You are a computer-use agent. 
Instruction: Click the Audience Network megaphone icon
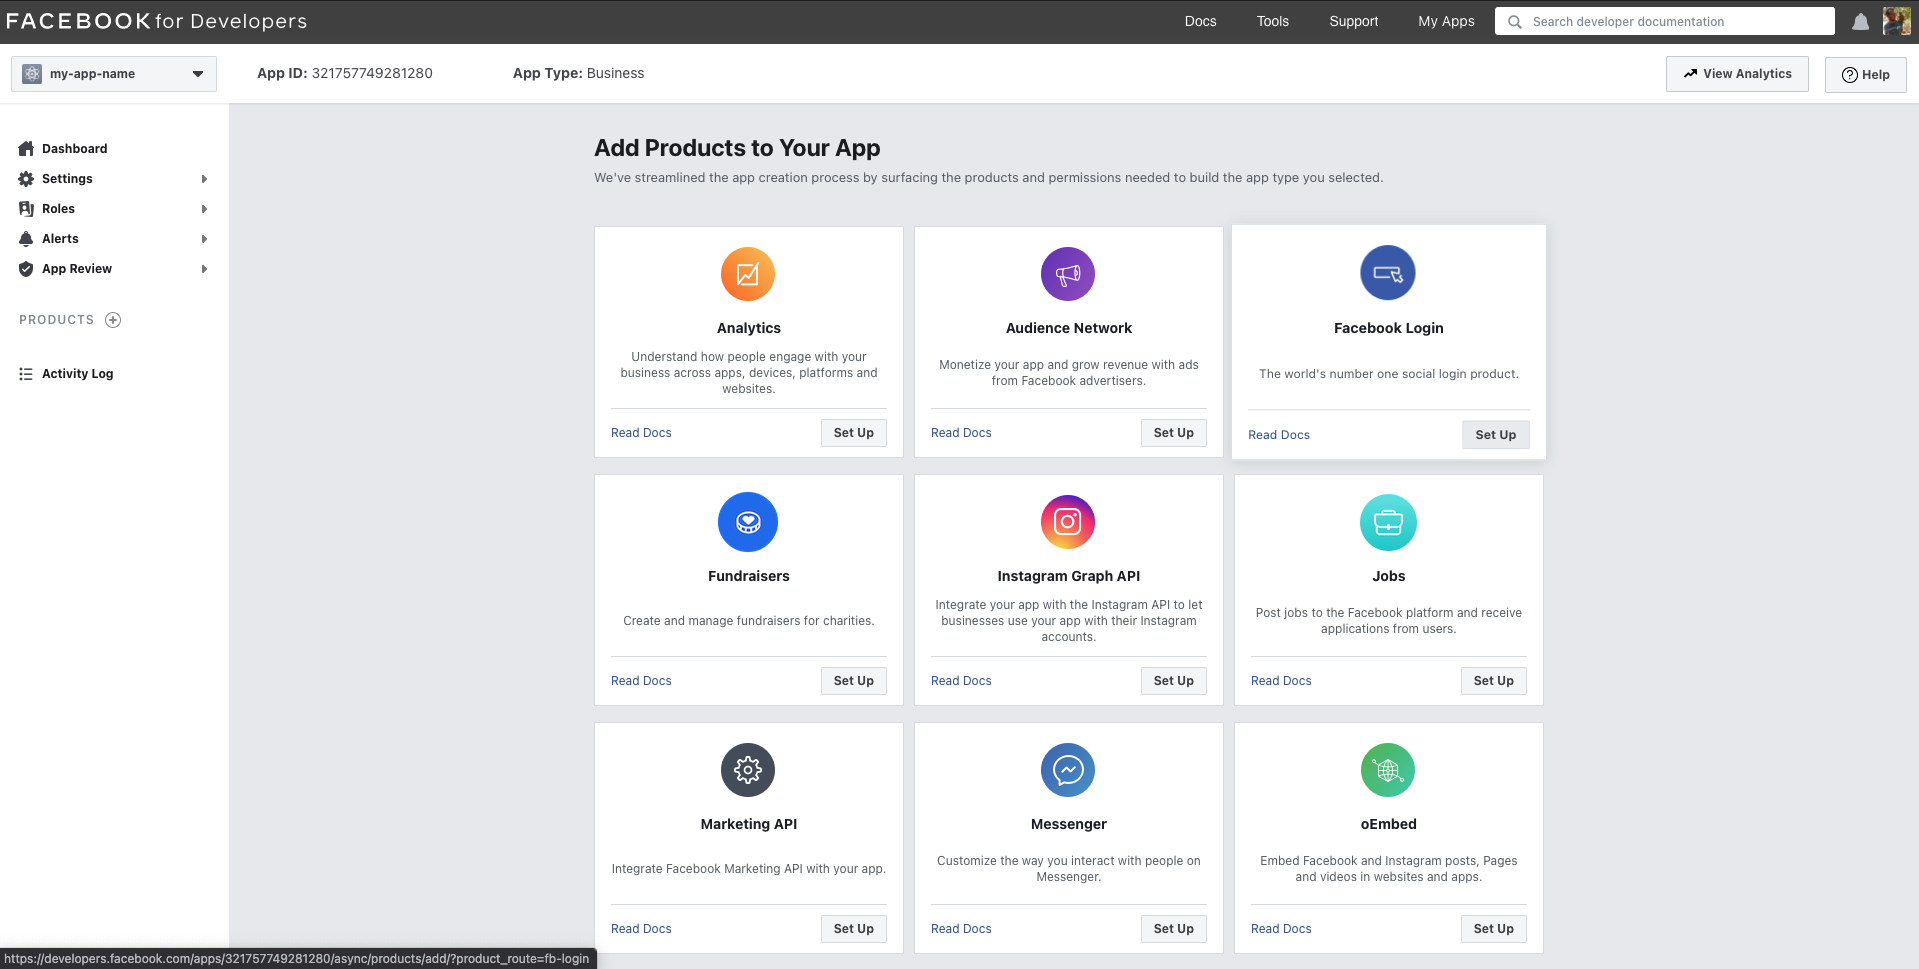[x=1068, y=274]
